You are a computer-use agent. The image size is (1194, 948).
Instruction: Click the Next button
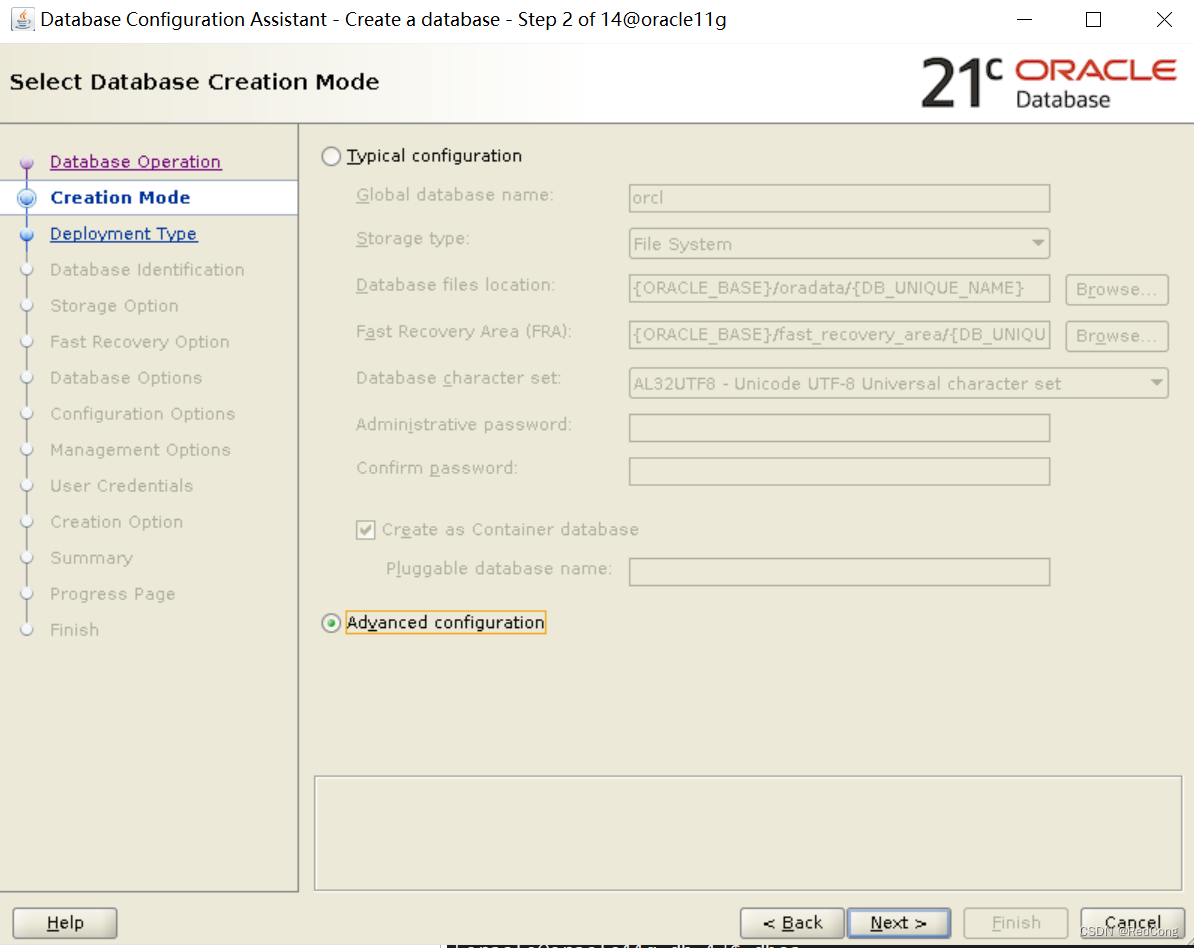click(899, 923)
